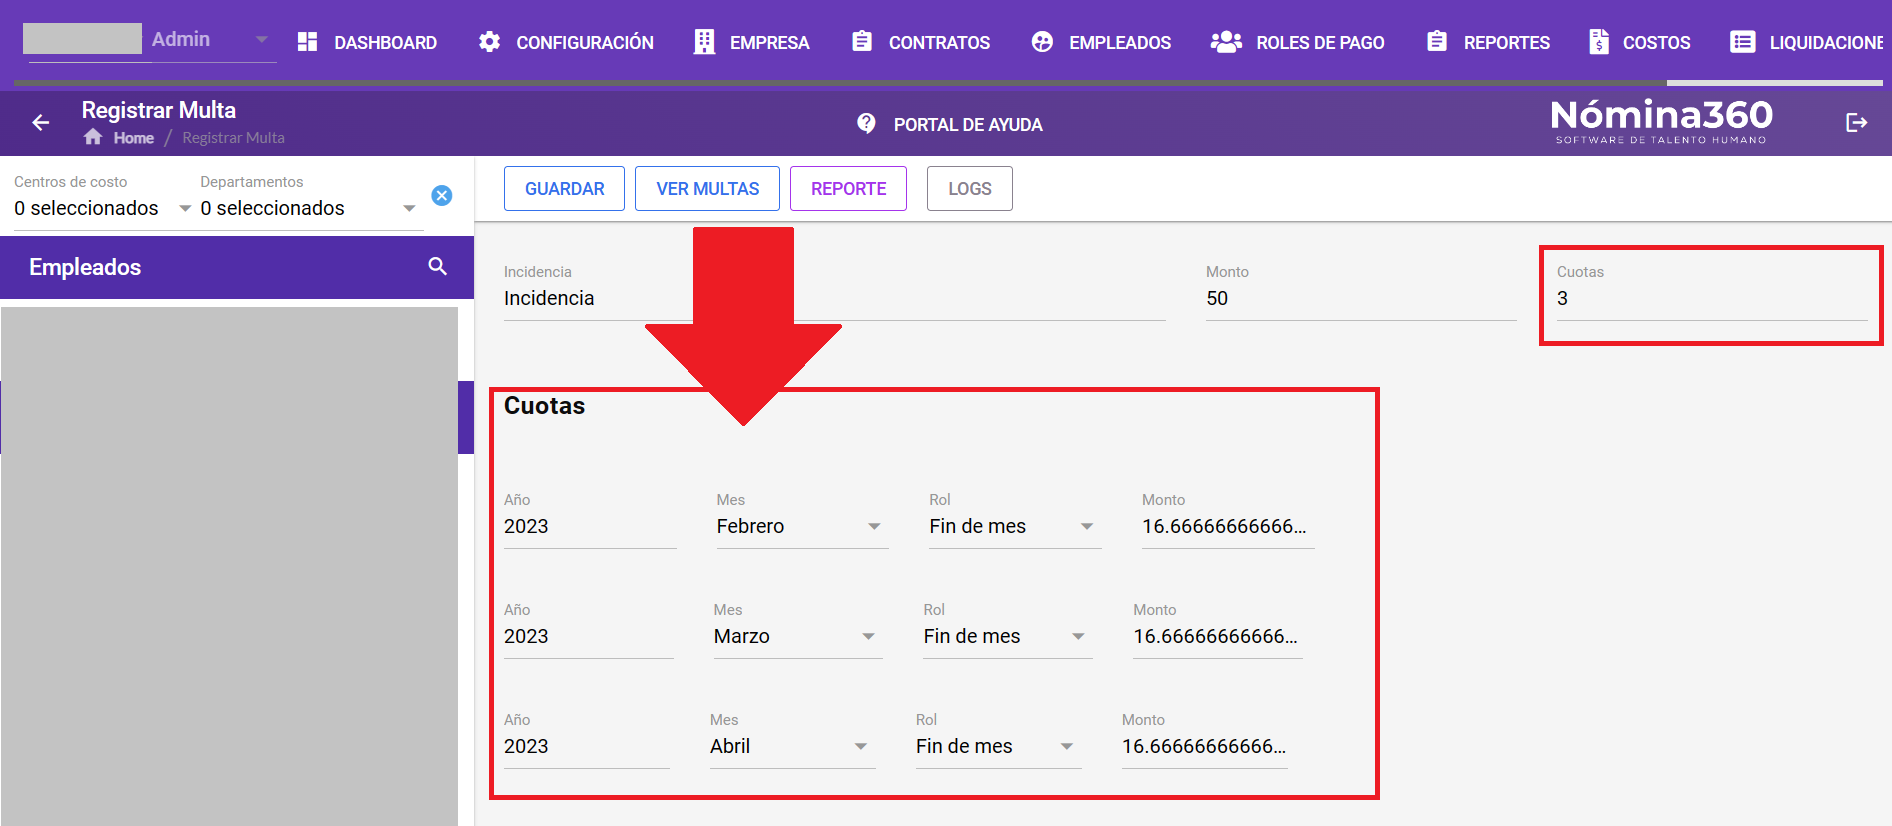
Task: Click the Empleados panel header
Action: click(237, 267)
